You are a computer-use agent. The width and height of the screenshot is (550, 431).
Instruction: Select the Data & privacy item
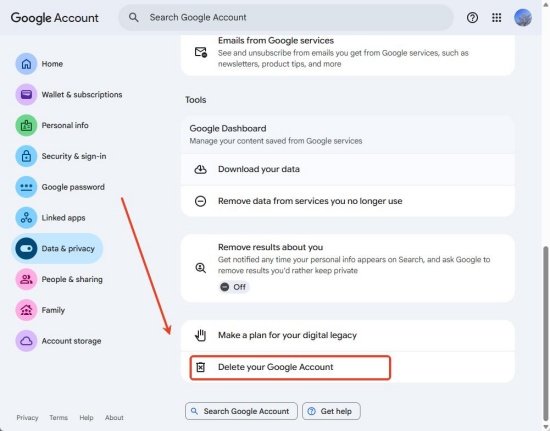[58, 248]
